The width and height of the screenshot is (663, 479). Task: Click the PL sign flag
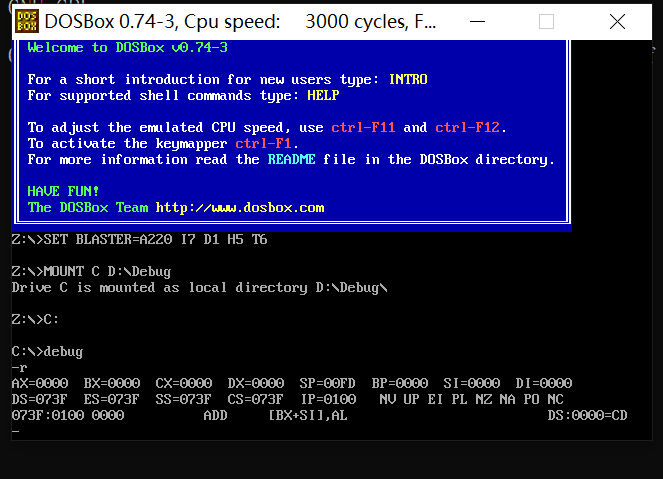click(x=459, y=400)
